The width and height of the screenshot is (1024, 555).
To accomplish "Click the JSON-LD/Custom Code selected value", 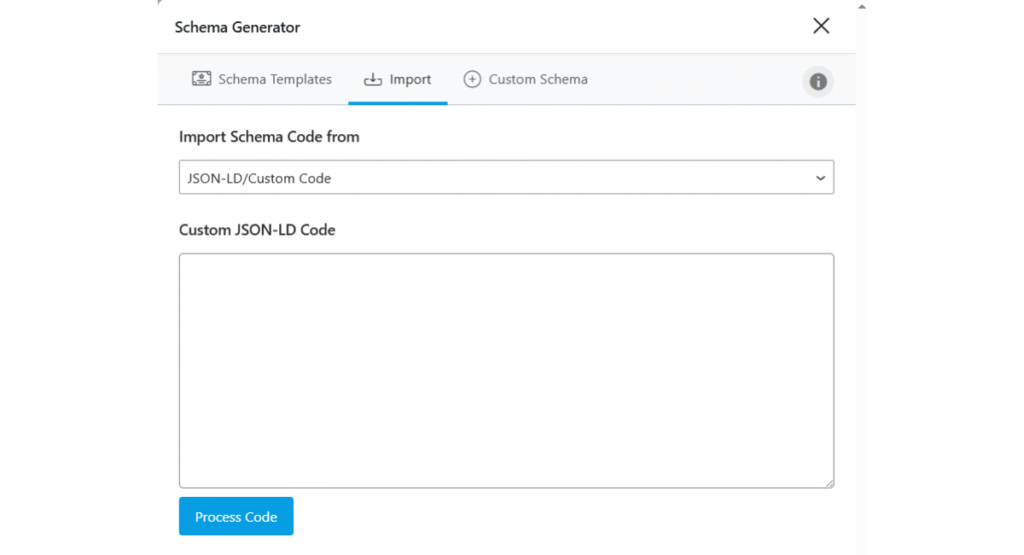I will [259, 178].
